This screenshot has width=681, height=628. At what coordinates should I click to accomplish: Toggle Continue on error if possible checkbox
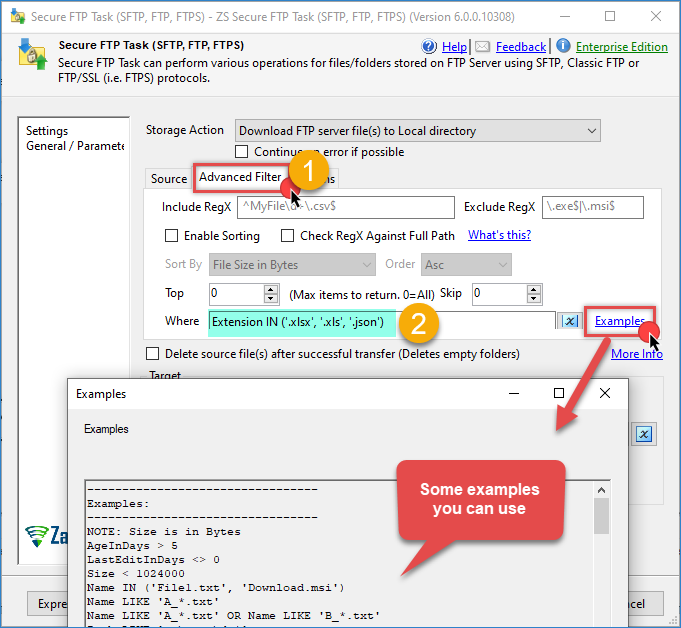tap(241, 152)
